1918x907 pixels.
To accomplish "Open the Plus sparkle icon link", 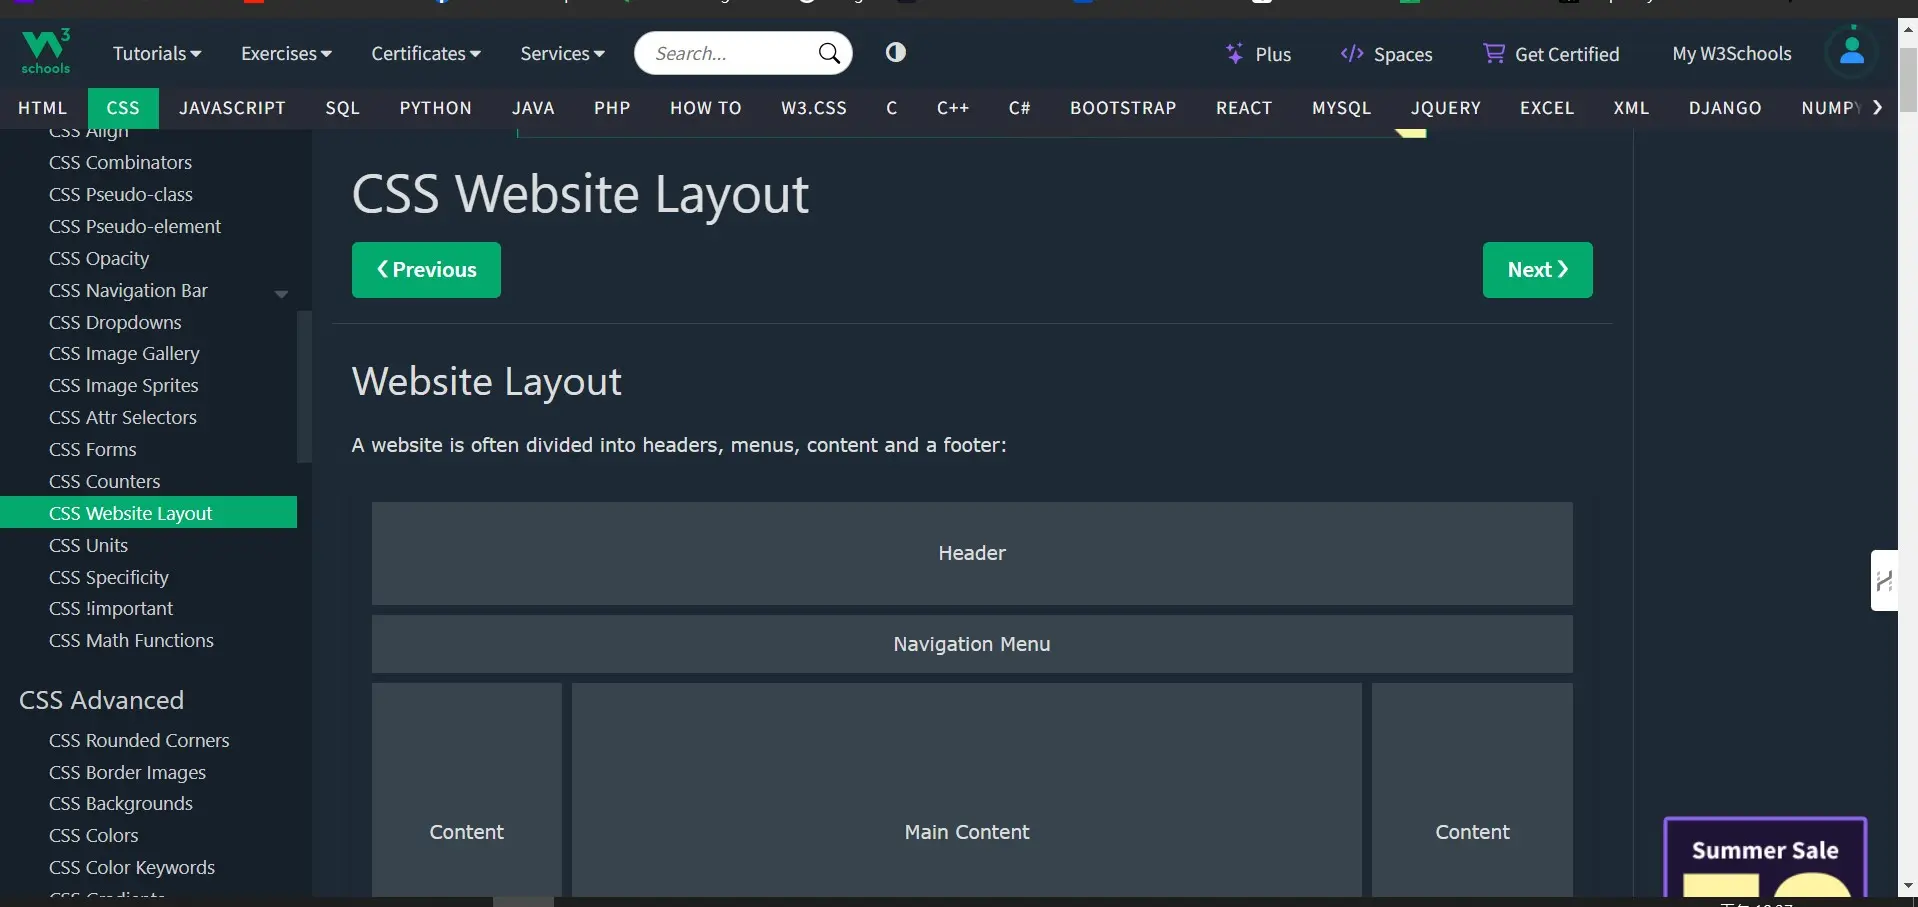I will (x=1235, y=54).
